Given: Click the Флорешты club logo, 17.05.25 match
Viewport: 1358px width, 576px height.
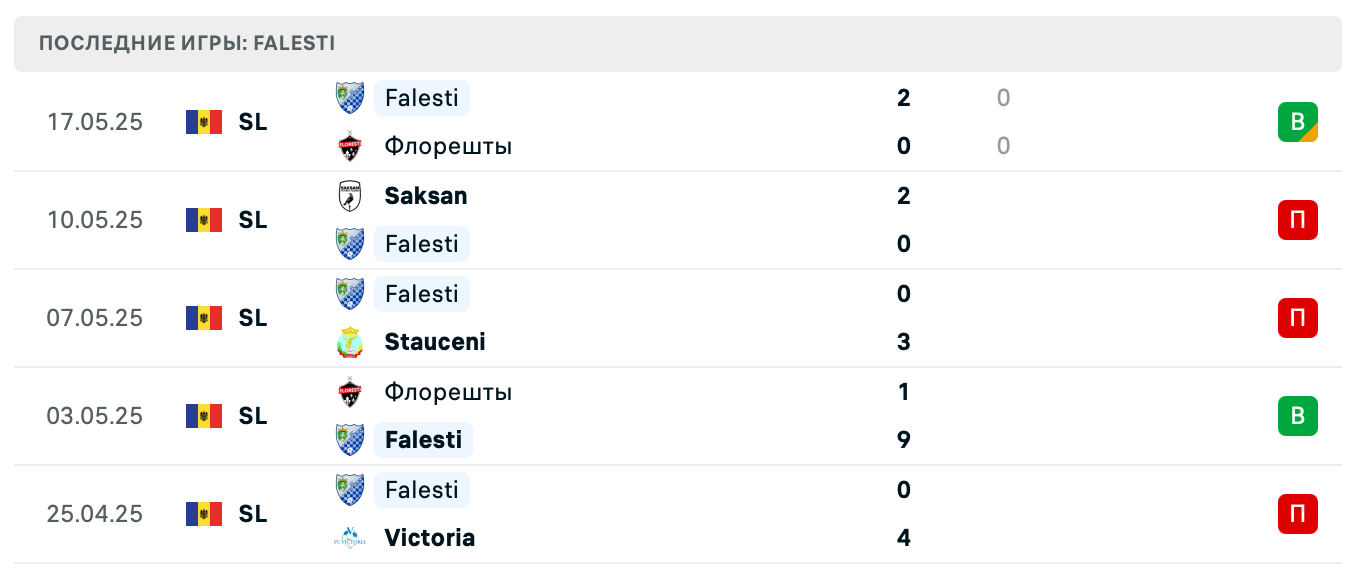Looking at the screenshot, I should (x=350, y=146).
